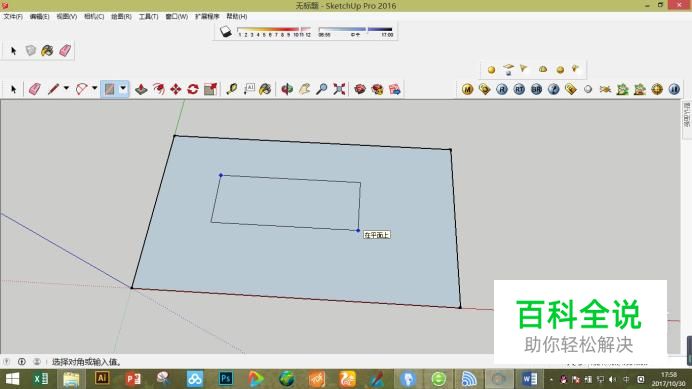Expand the arc tool dropdown arrow
The height and width of the screenshot is (389, 692).
click(94, 89)
